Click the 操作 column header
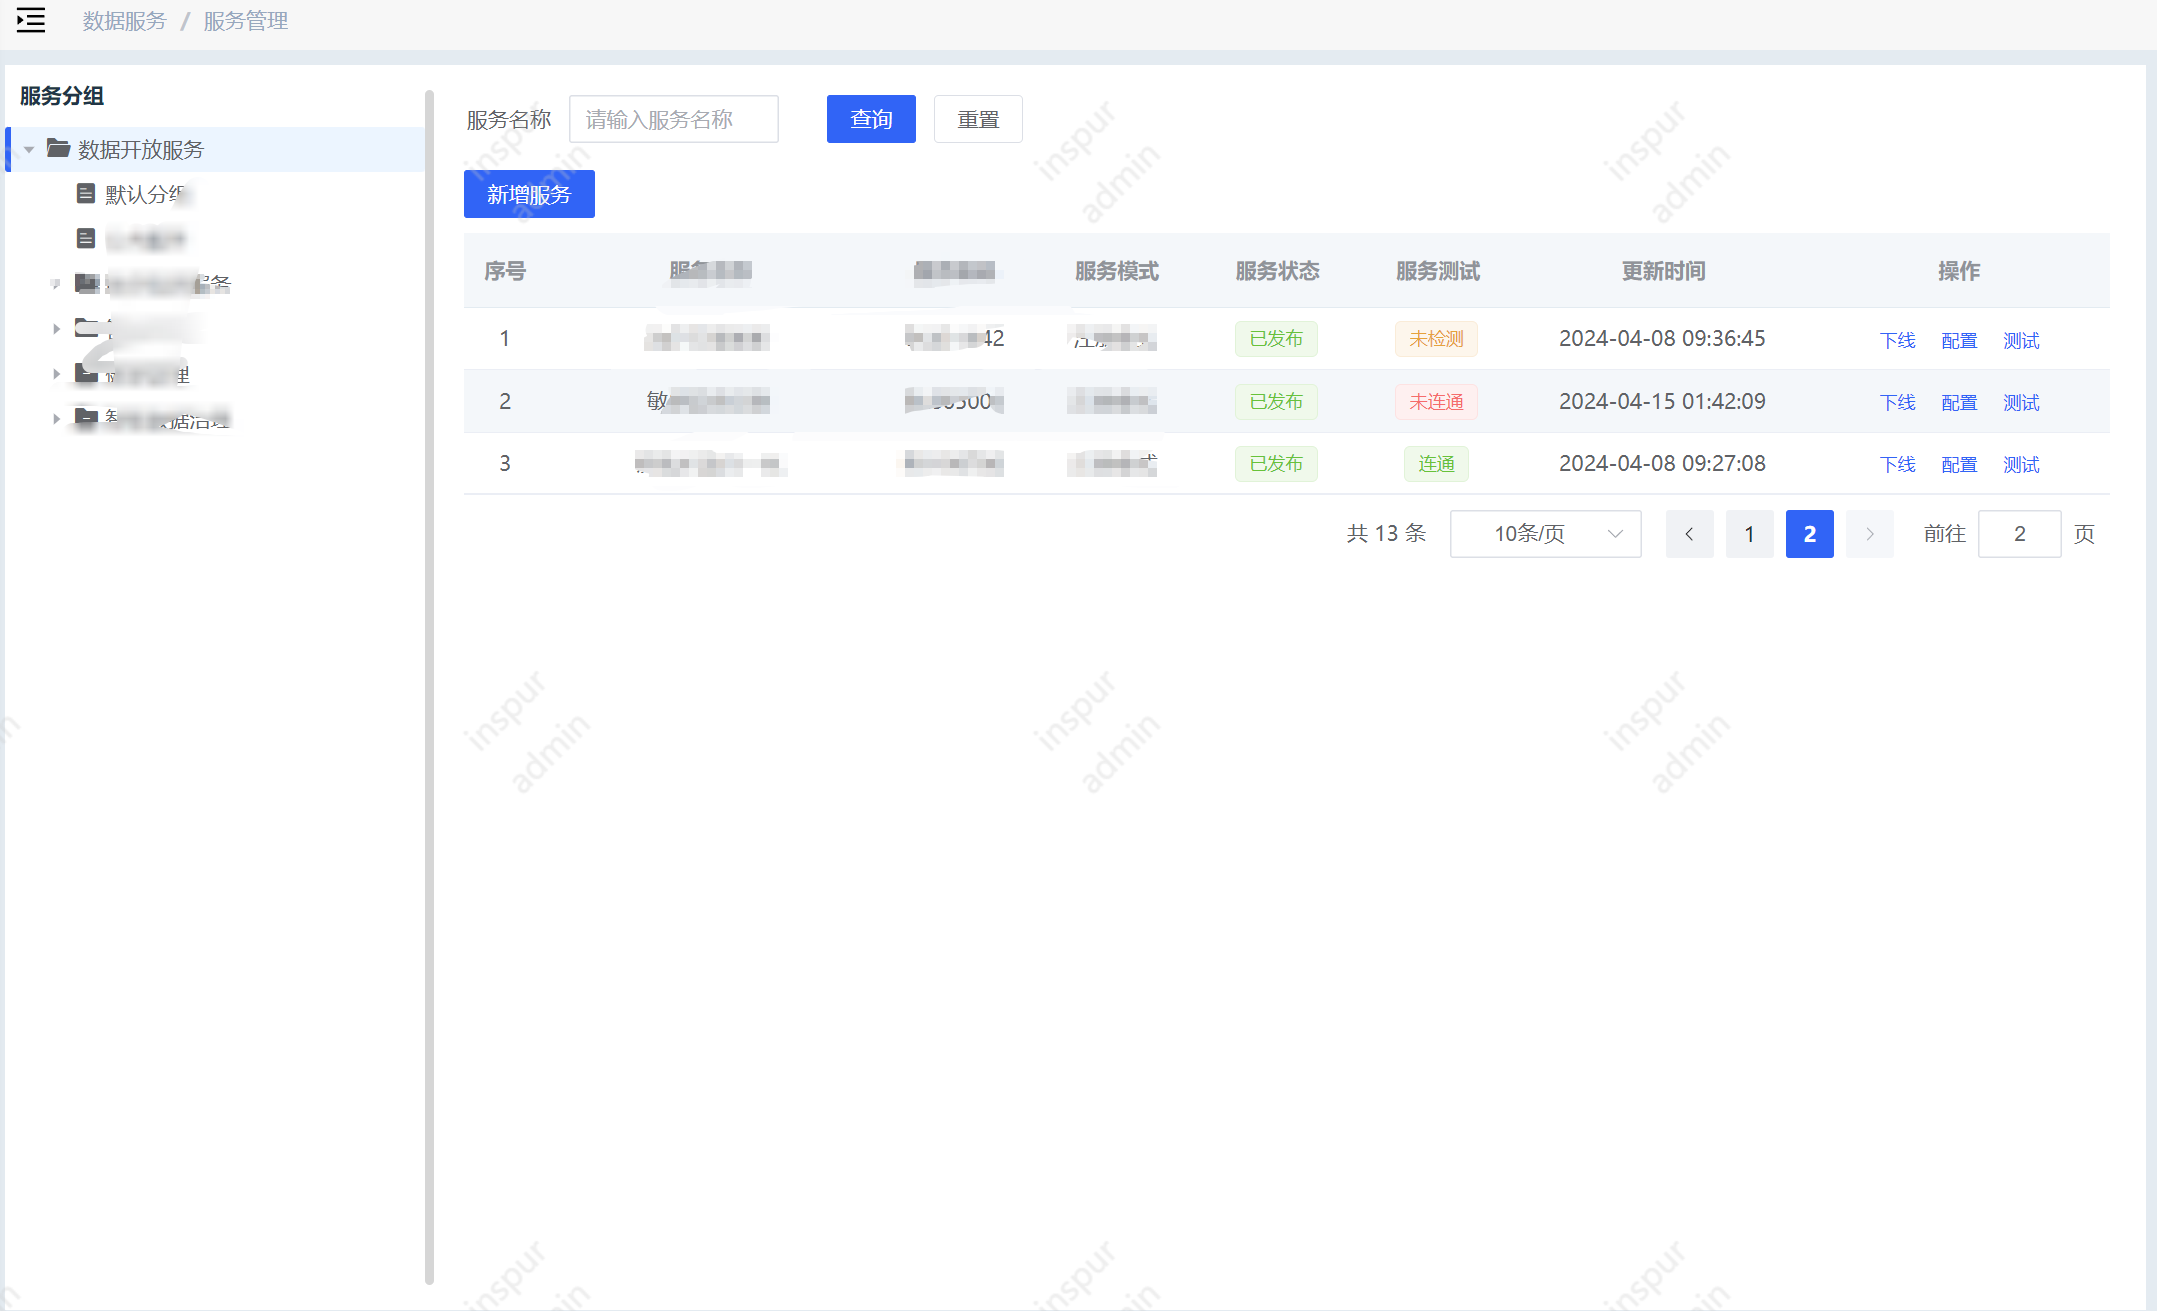Image resolution: width=2157 pixels, height=1311 pixels. tap(1959, 271)
